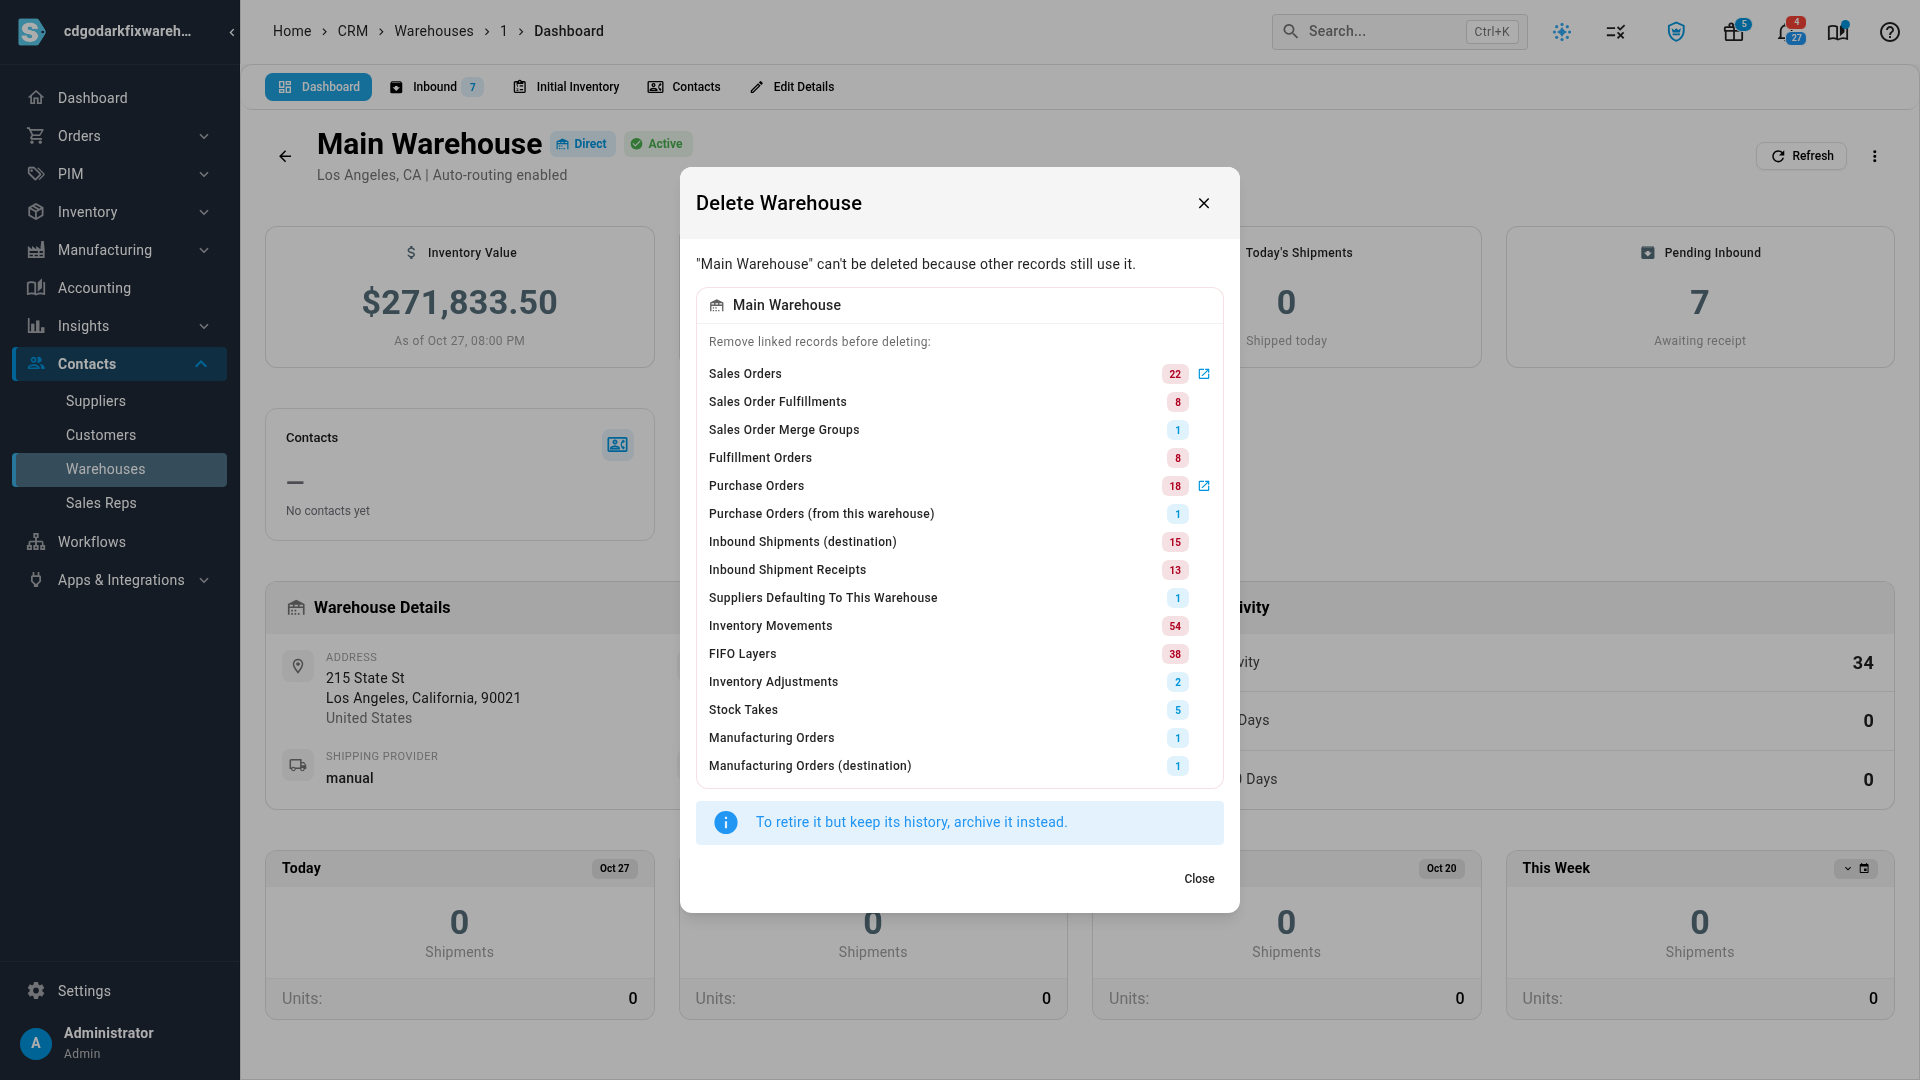Click the shield icon in top bar
1920x1080 pixels.
(x=1676, y=32)
